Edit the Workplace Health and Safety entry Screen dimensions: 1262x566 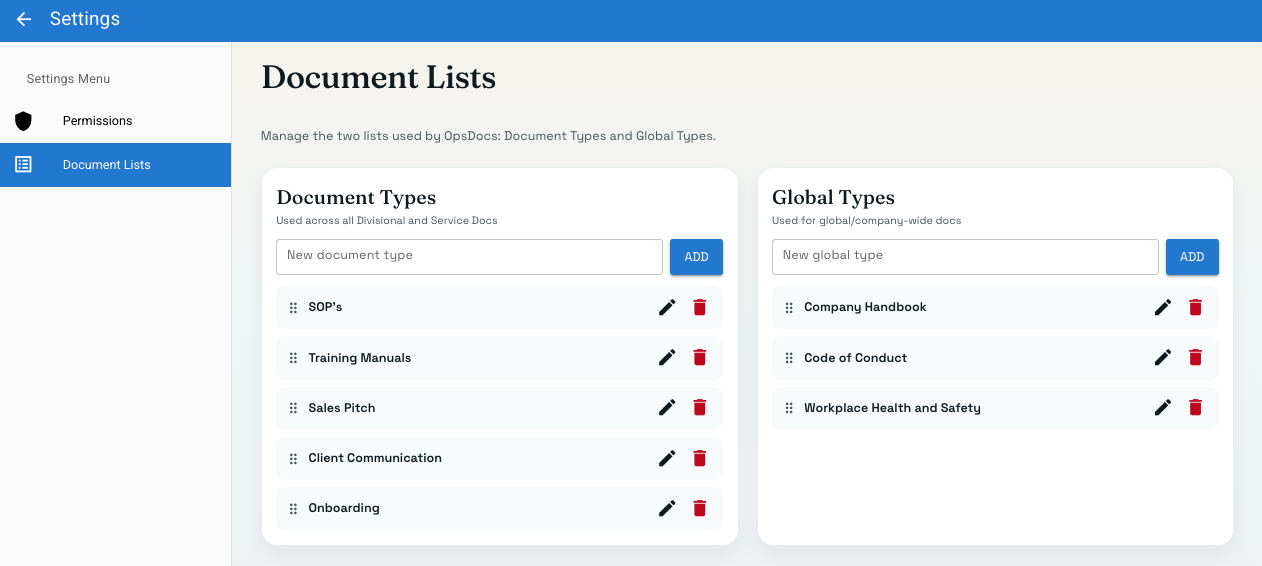(1163, 407)
